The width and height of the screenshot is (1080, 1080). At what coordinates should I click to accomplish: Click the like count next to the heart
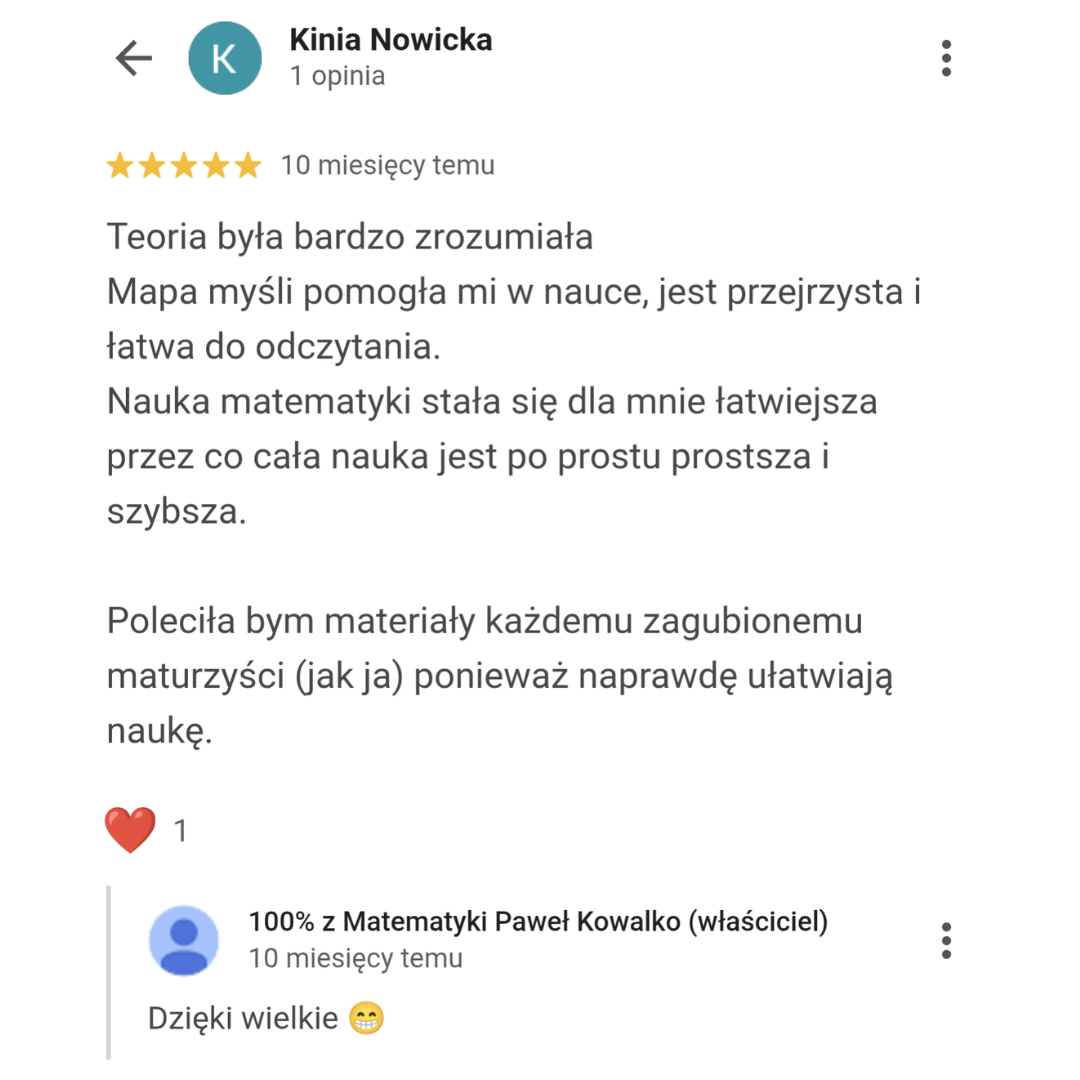tap(181, 831)
